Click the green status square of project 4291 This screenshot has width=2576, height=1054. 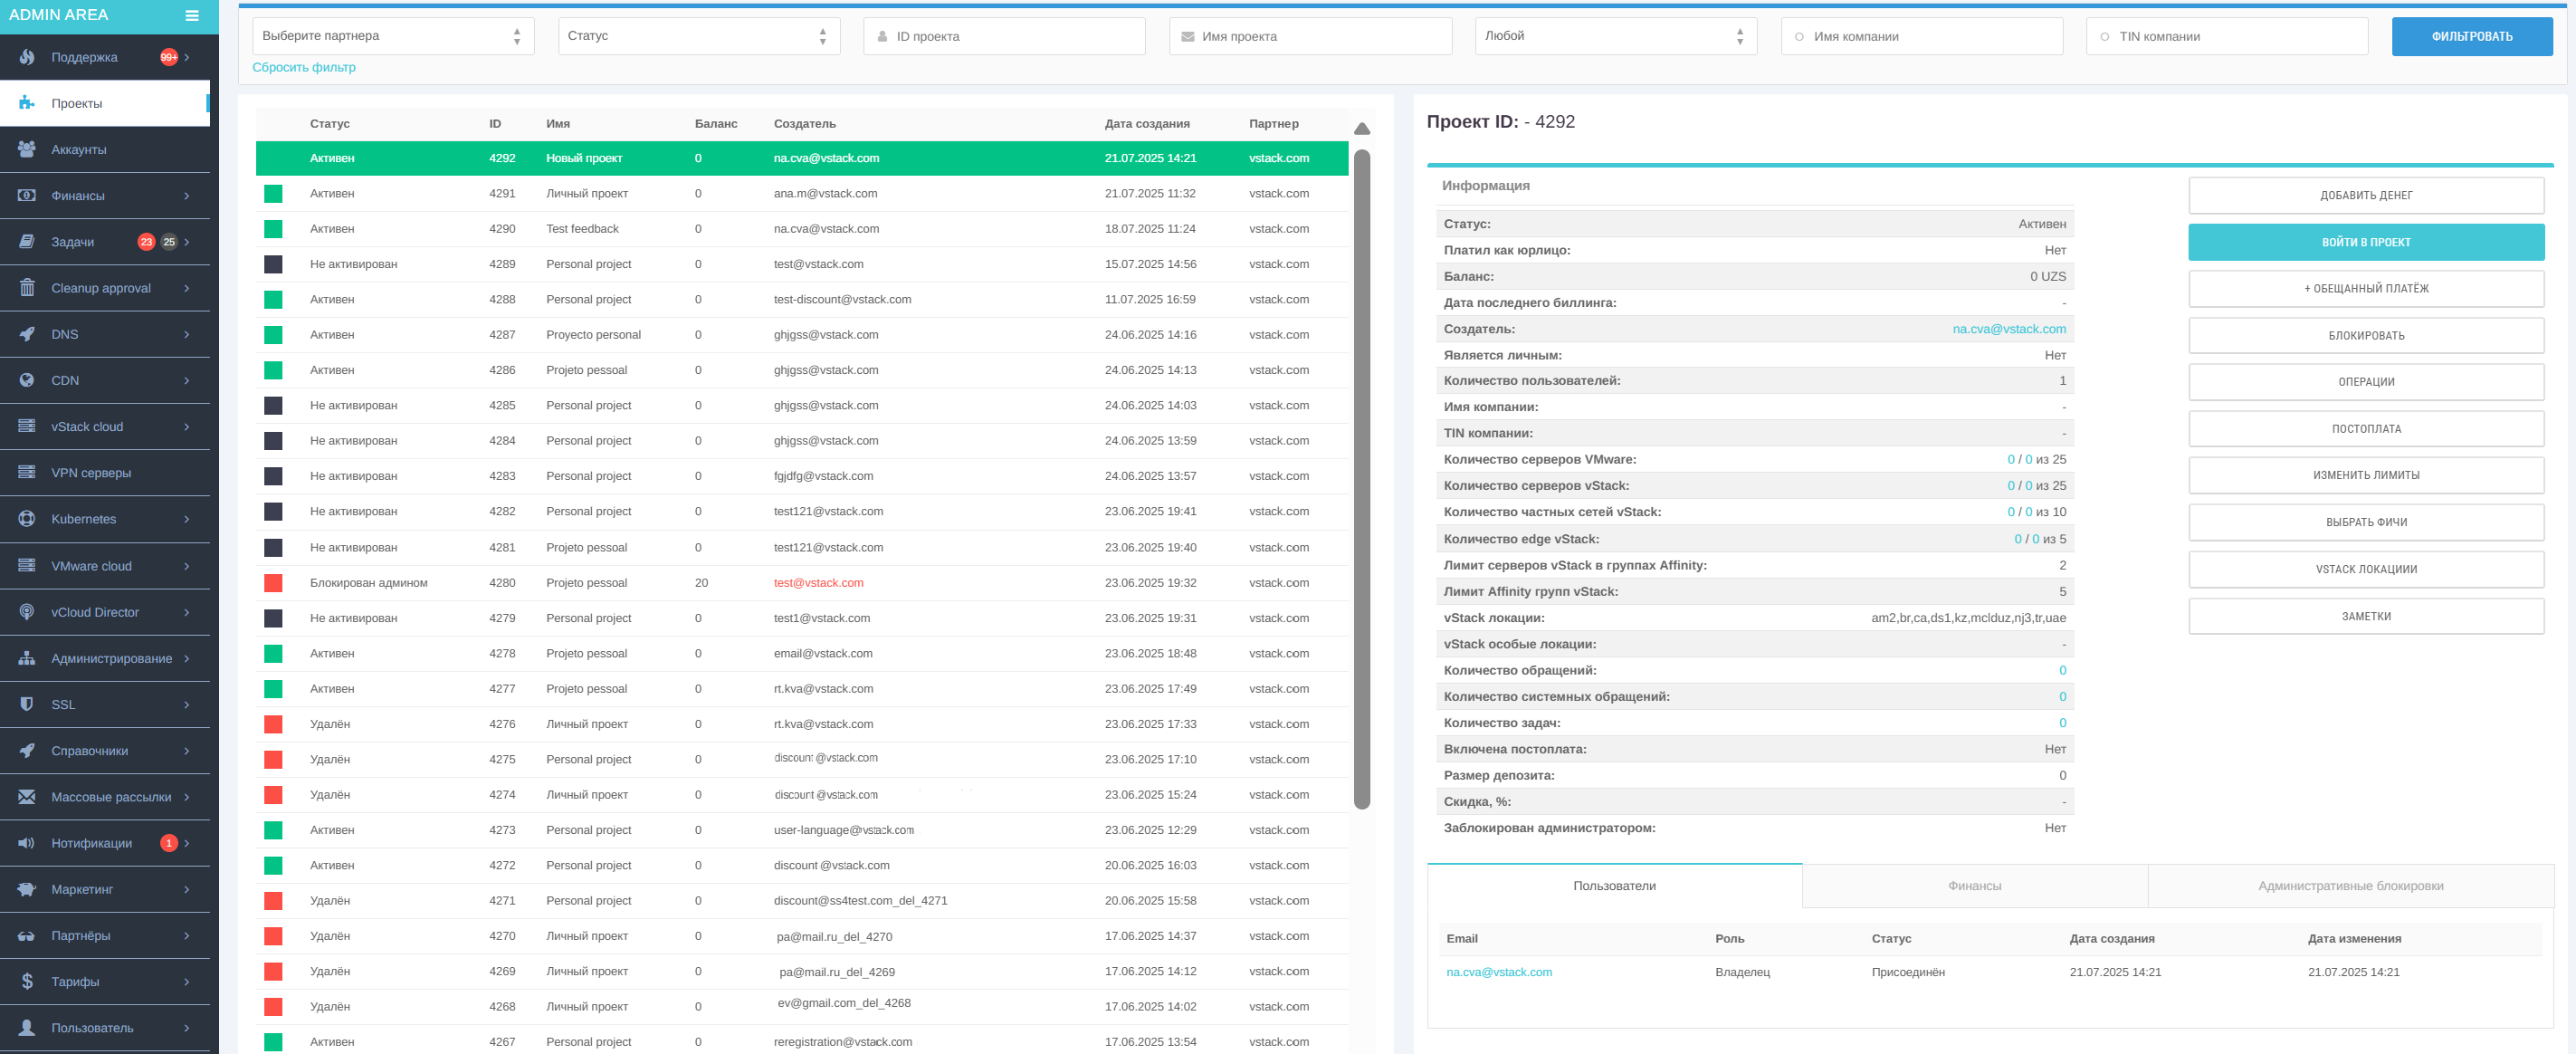point(273,194)
